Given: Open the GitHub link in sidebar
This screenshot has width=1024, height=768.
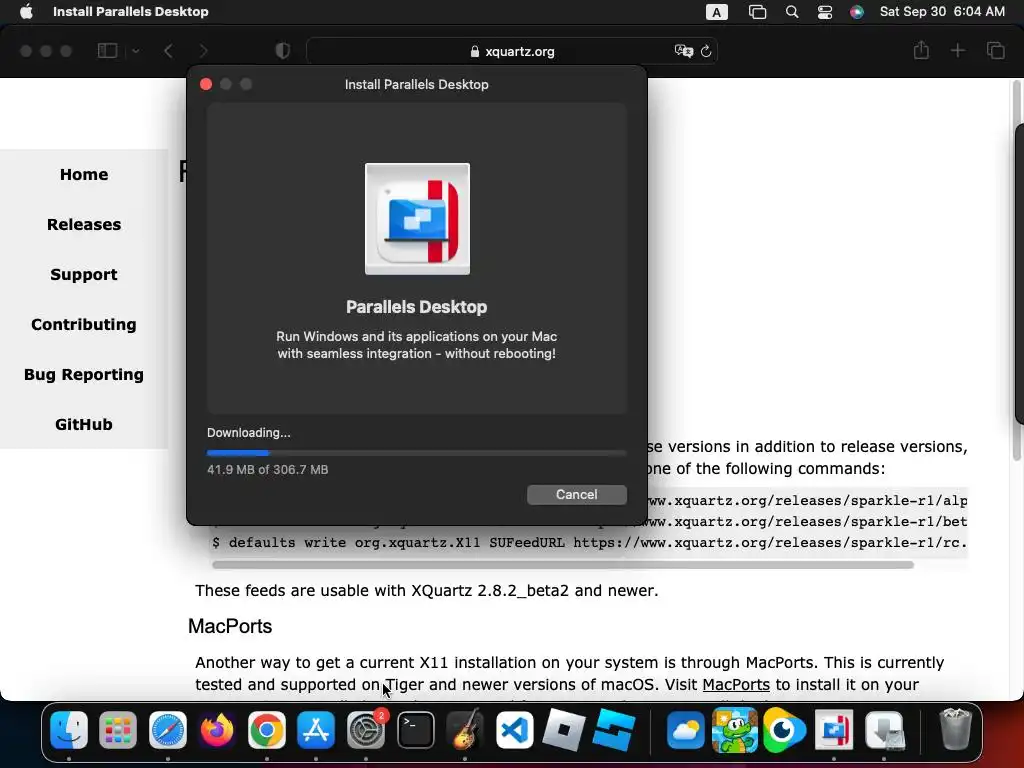Looking at the screenshot, I should (84, 424).
